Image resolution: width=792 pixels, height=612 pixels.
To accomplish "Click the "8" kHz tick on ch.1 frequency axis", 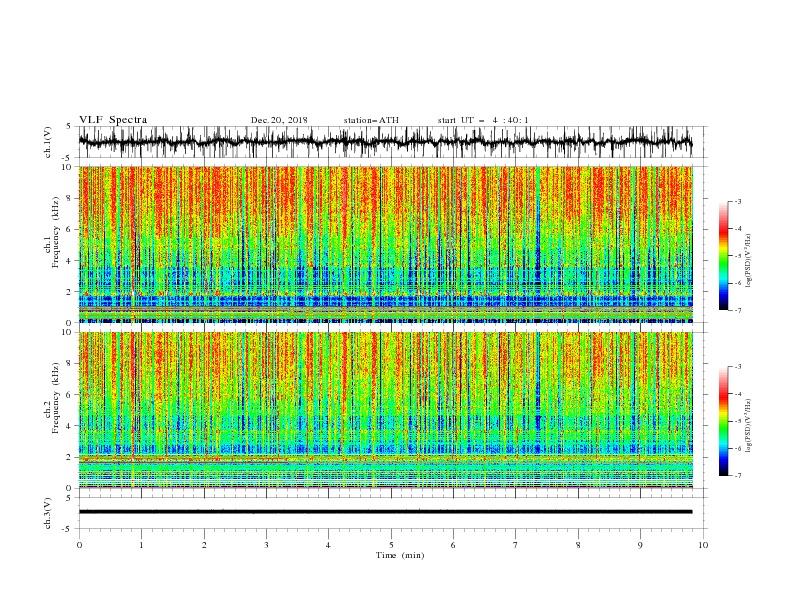I will pyautogui.click(x=70, y=198).
